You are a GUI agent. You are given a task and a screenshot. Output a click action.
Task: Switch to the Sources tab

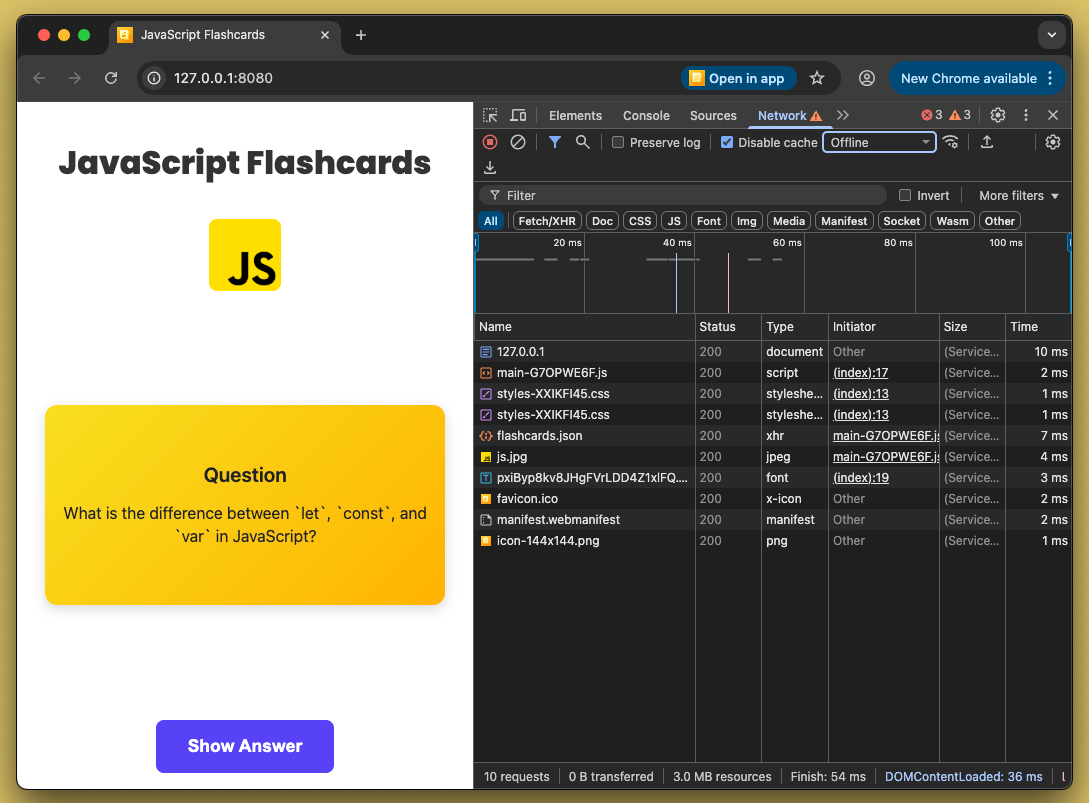coord(713,116)
